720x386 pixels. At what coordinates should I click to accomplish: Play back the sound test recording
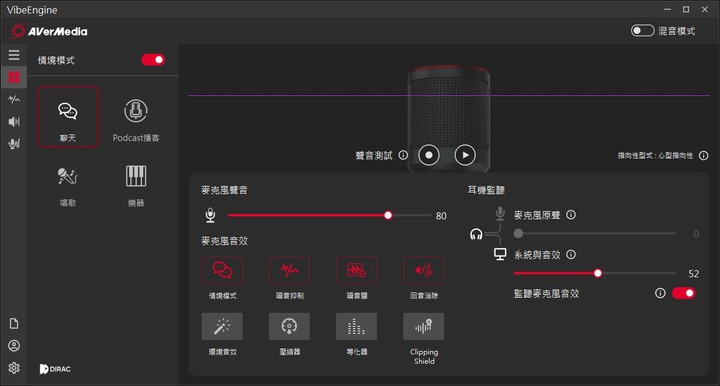pyautogui.click(x=465, y=155)
